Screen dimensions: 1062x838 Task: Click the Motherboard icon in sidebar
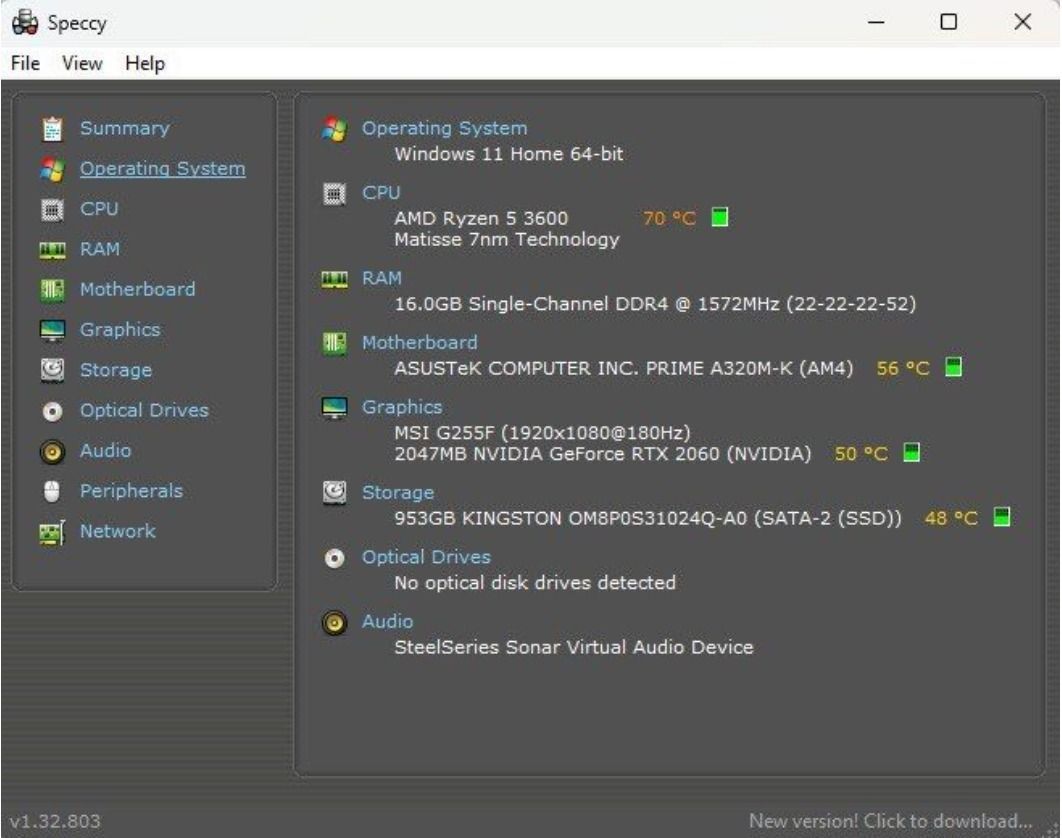click(52, 291)
